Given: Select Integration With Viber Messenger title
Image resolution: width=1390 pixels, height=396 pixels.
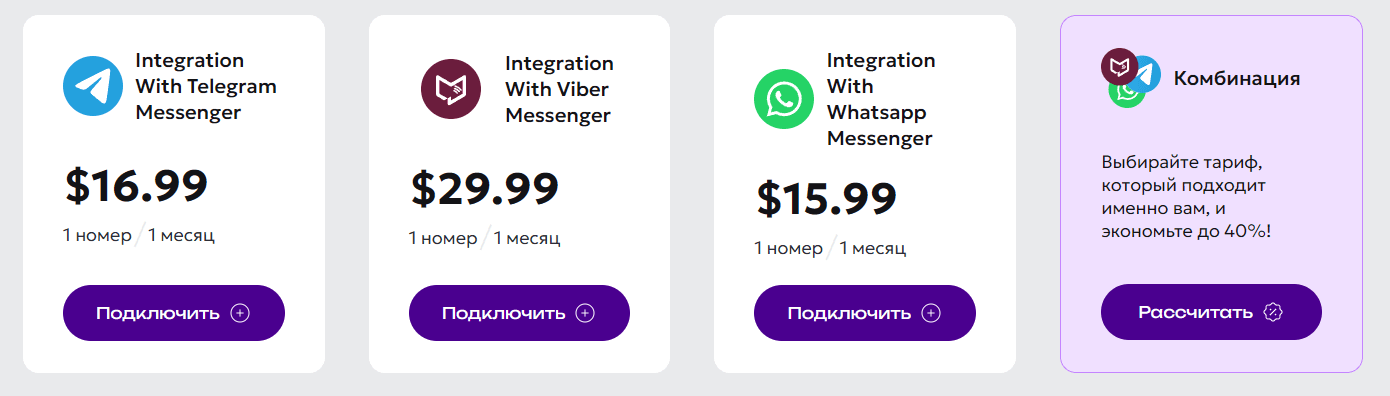Looking at the screenshot, I should pos(559,89).
